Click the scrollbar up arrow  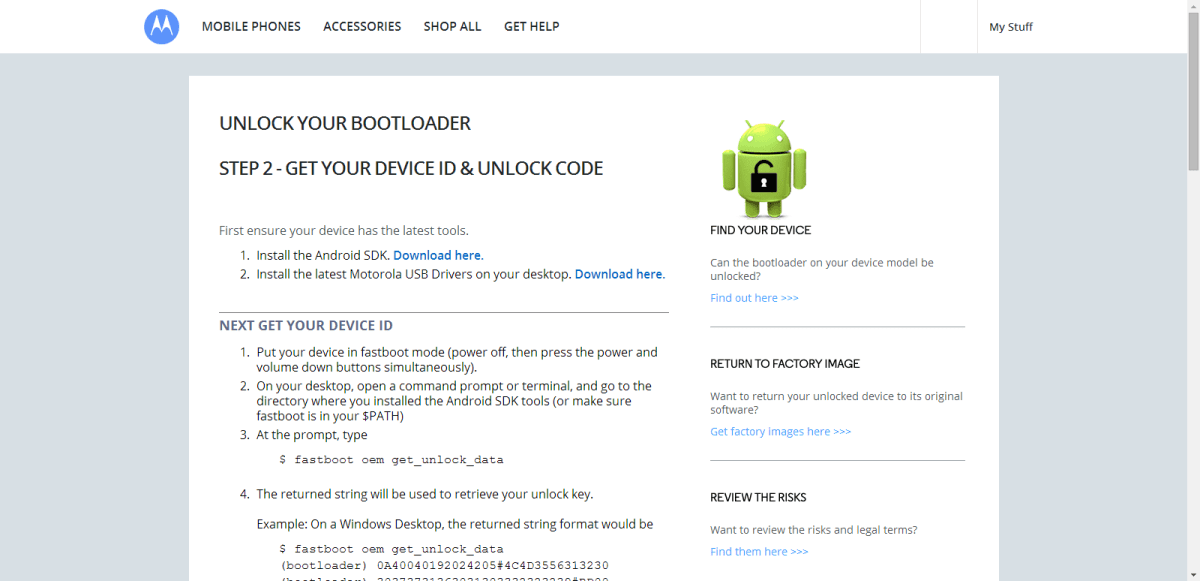(1192, 9)
